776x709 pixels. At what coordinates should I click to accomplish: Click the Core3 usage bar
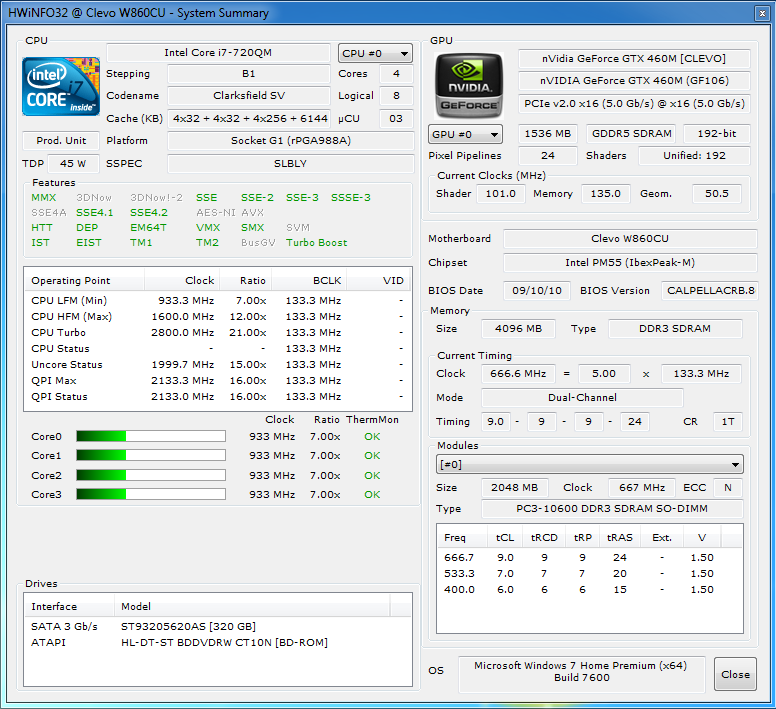click(x=151, y=494)
